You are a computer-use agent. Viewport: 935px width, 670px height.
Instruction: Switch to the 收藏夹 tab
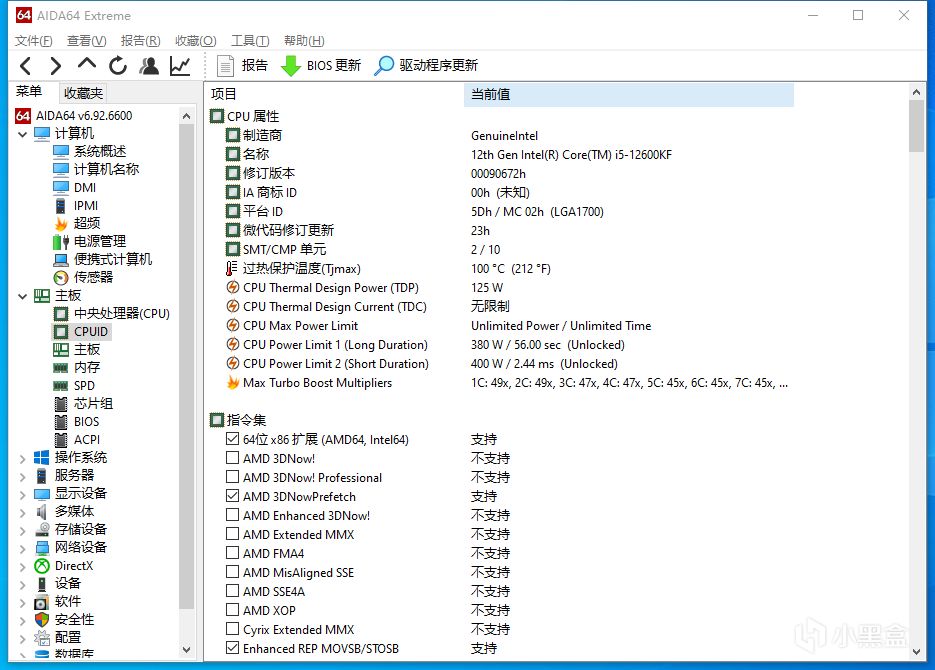coord(83,93)
